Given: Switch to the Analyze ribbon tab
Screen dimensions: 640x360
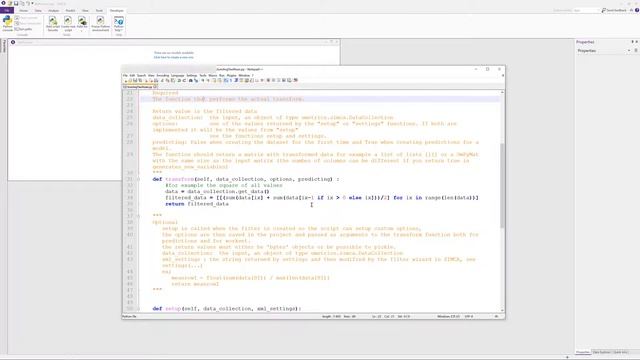Looking at the screenshot, I should 53,10.
